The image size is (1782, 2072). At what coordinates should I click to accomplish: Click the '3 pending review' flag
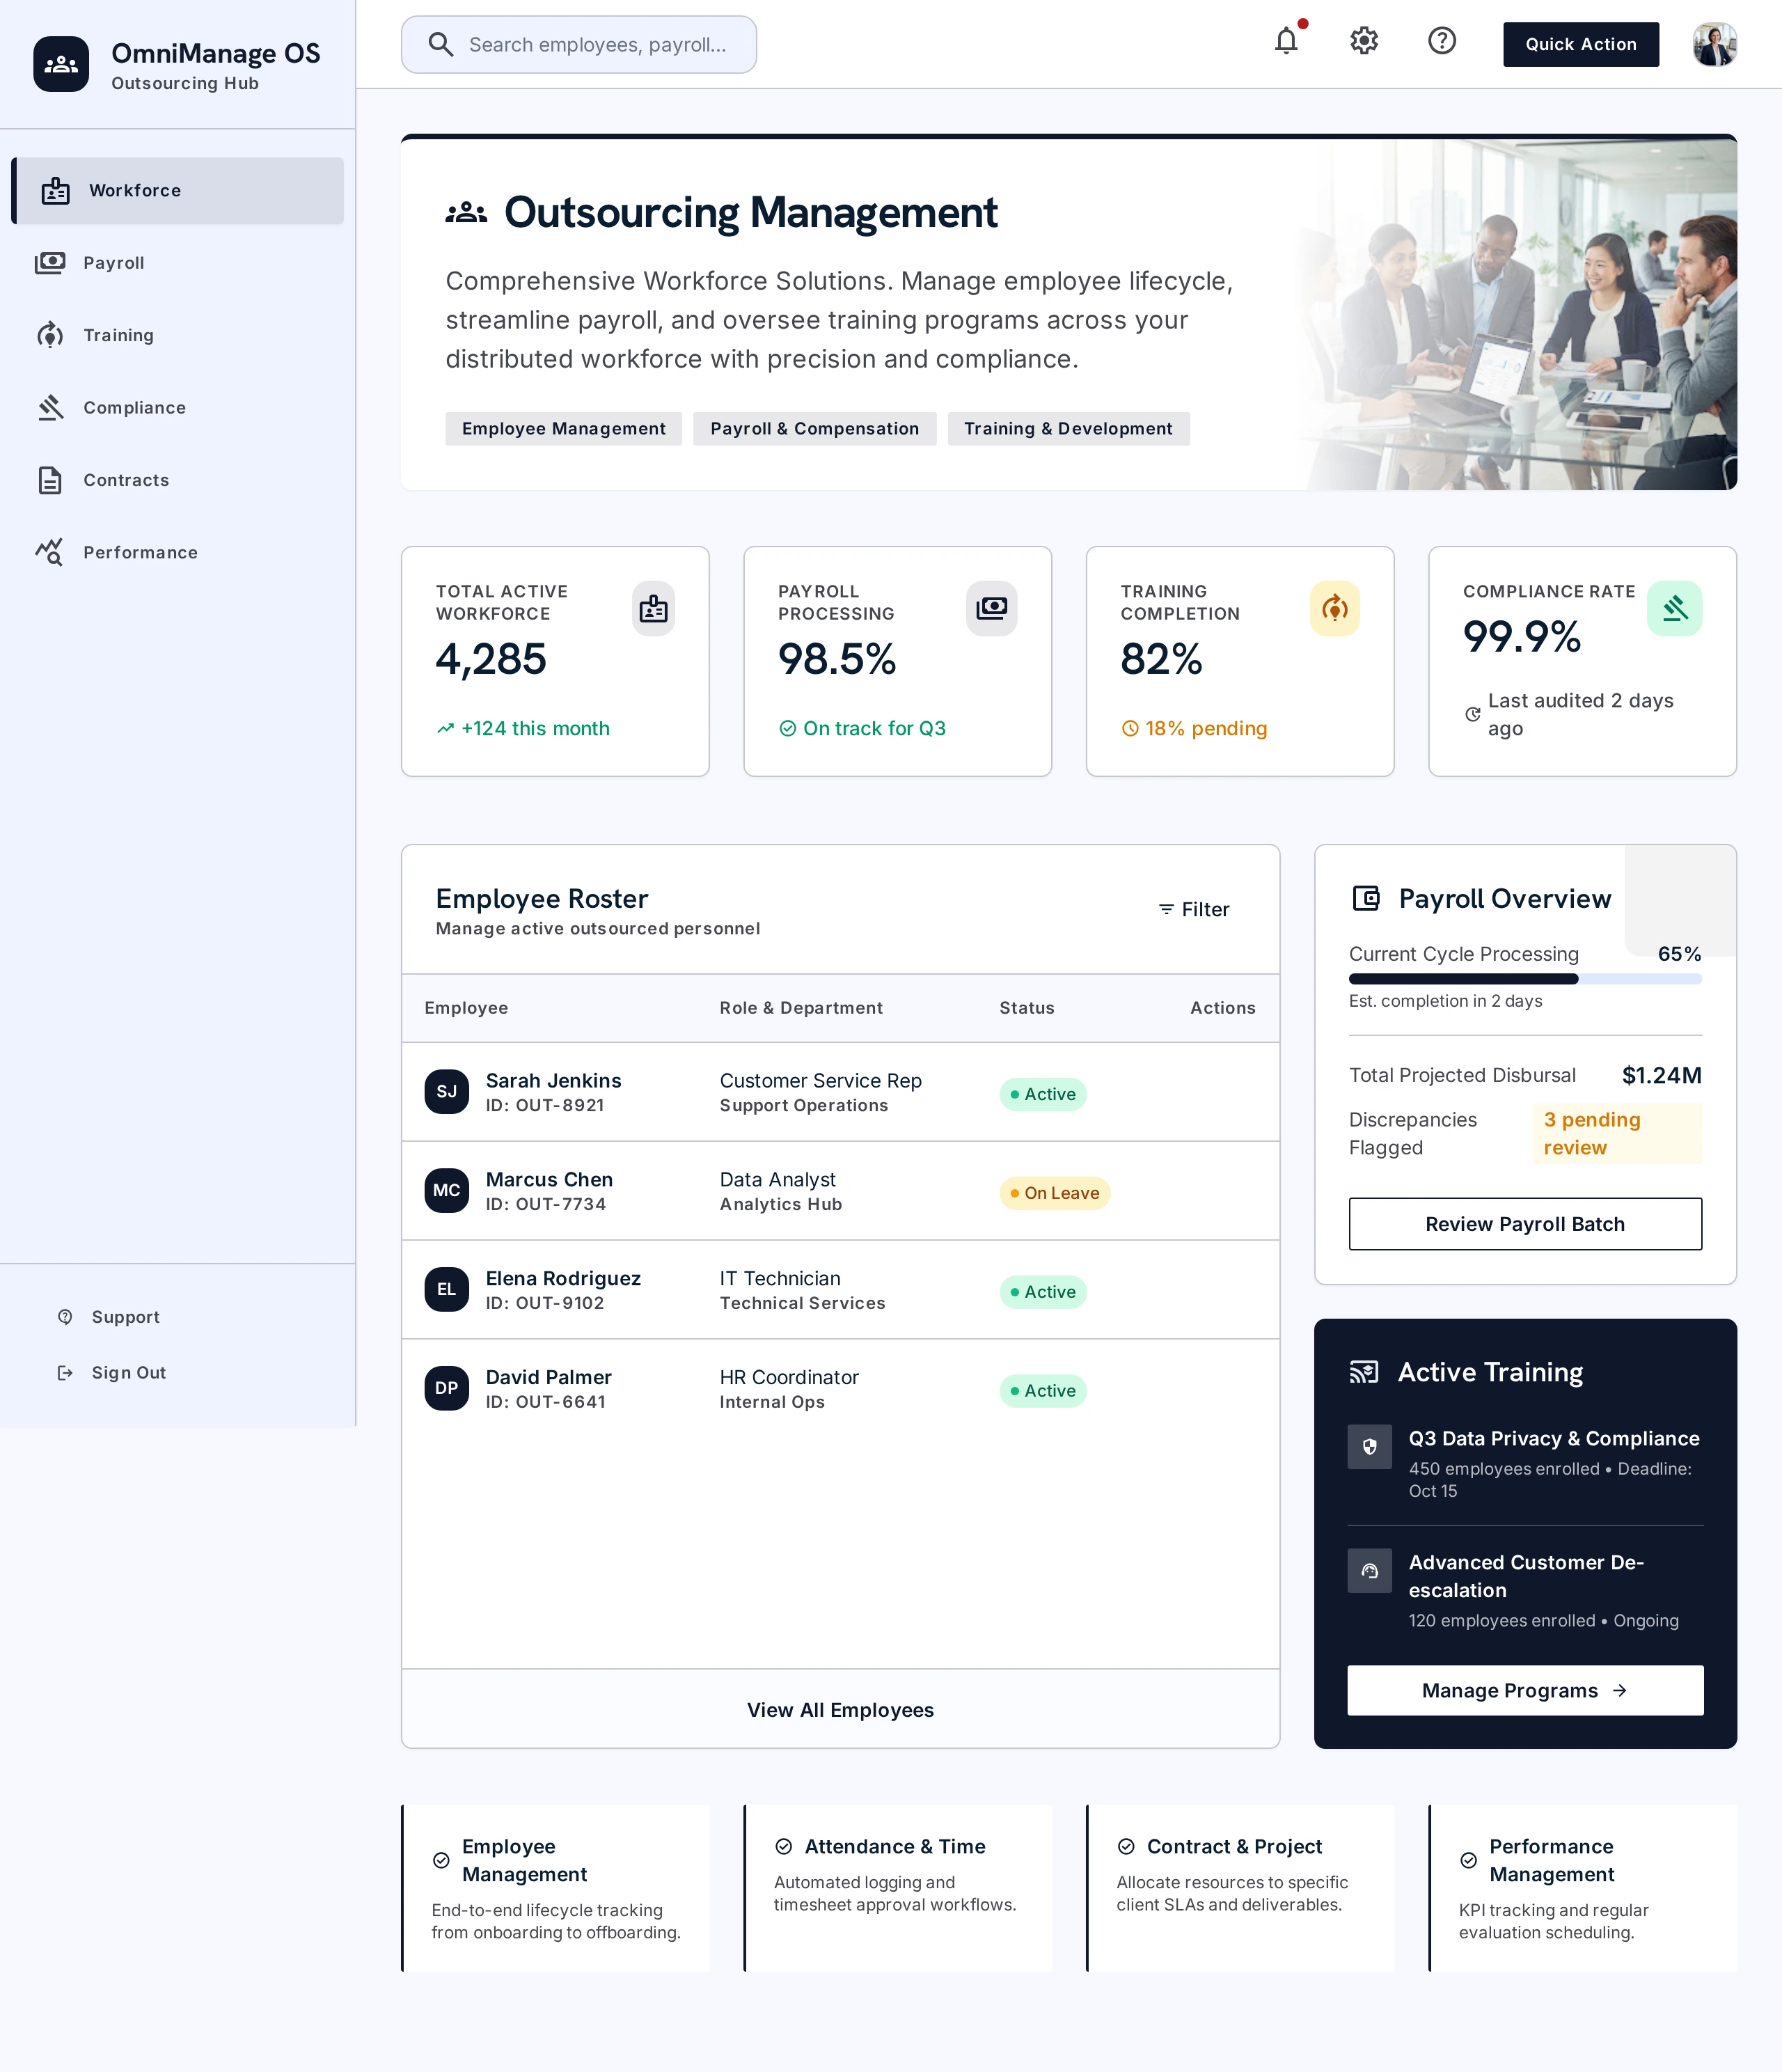[x=1617, y=1134]
